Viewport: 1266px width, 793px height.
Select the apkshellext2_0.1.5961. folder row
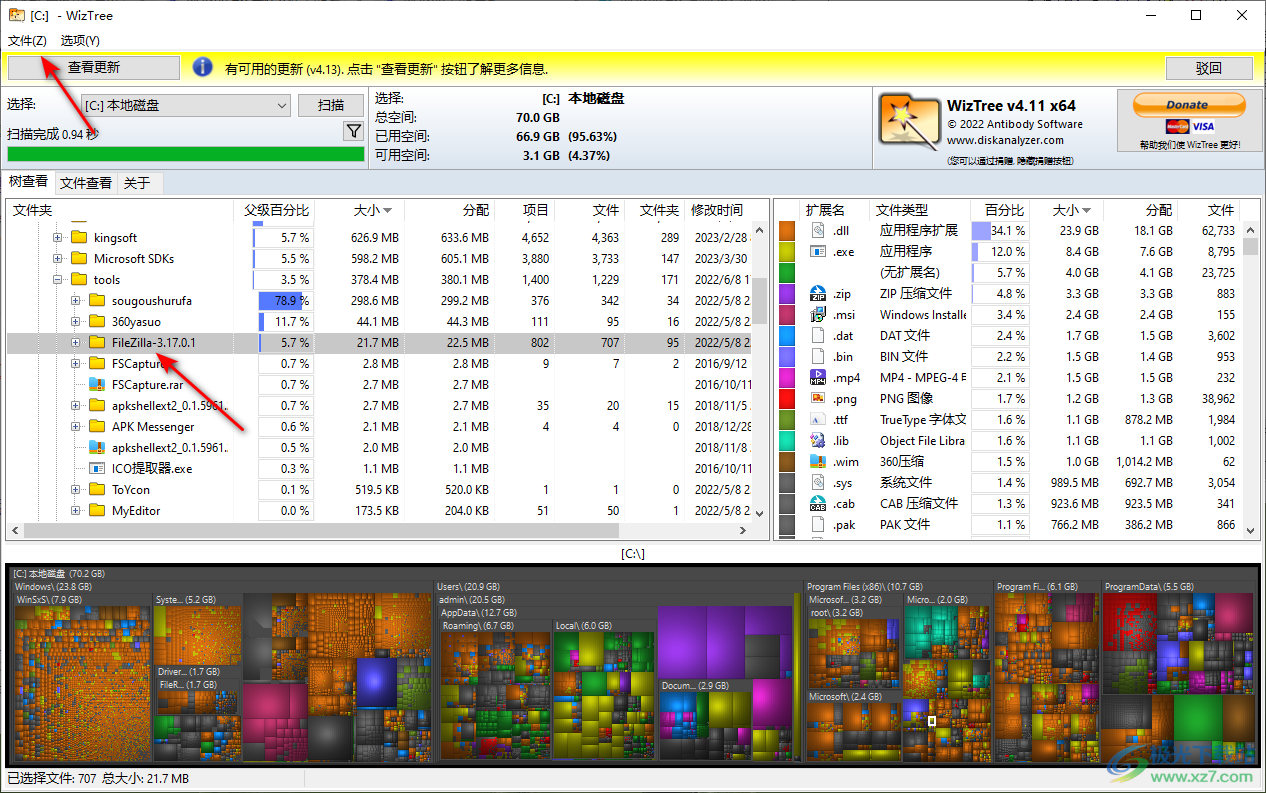[x=378, y=406]
